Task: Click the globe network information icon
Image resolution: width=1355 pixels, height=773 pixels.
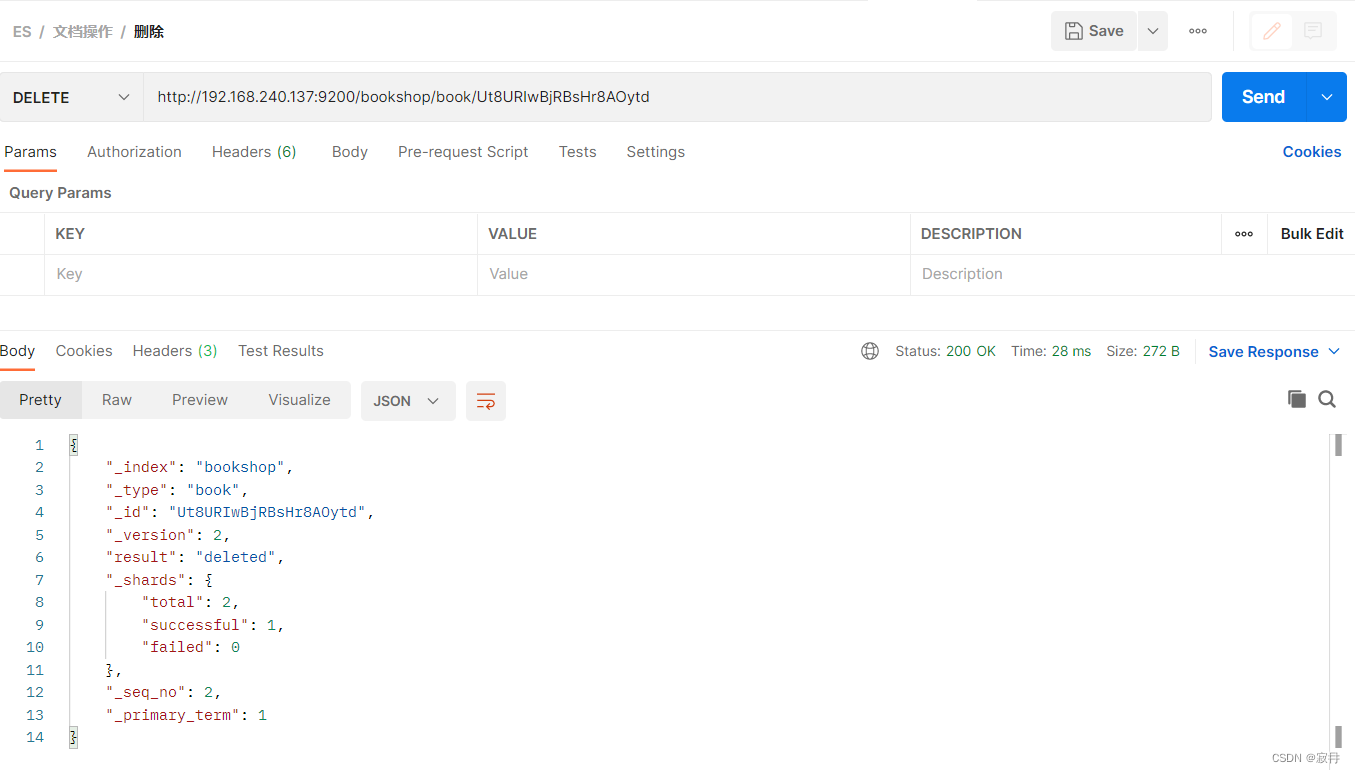Action: click(870, 351)
